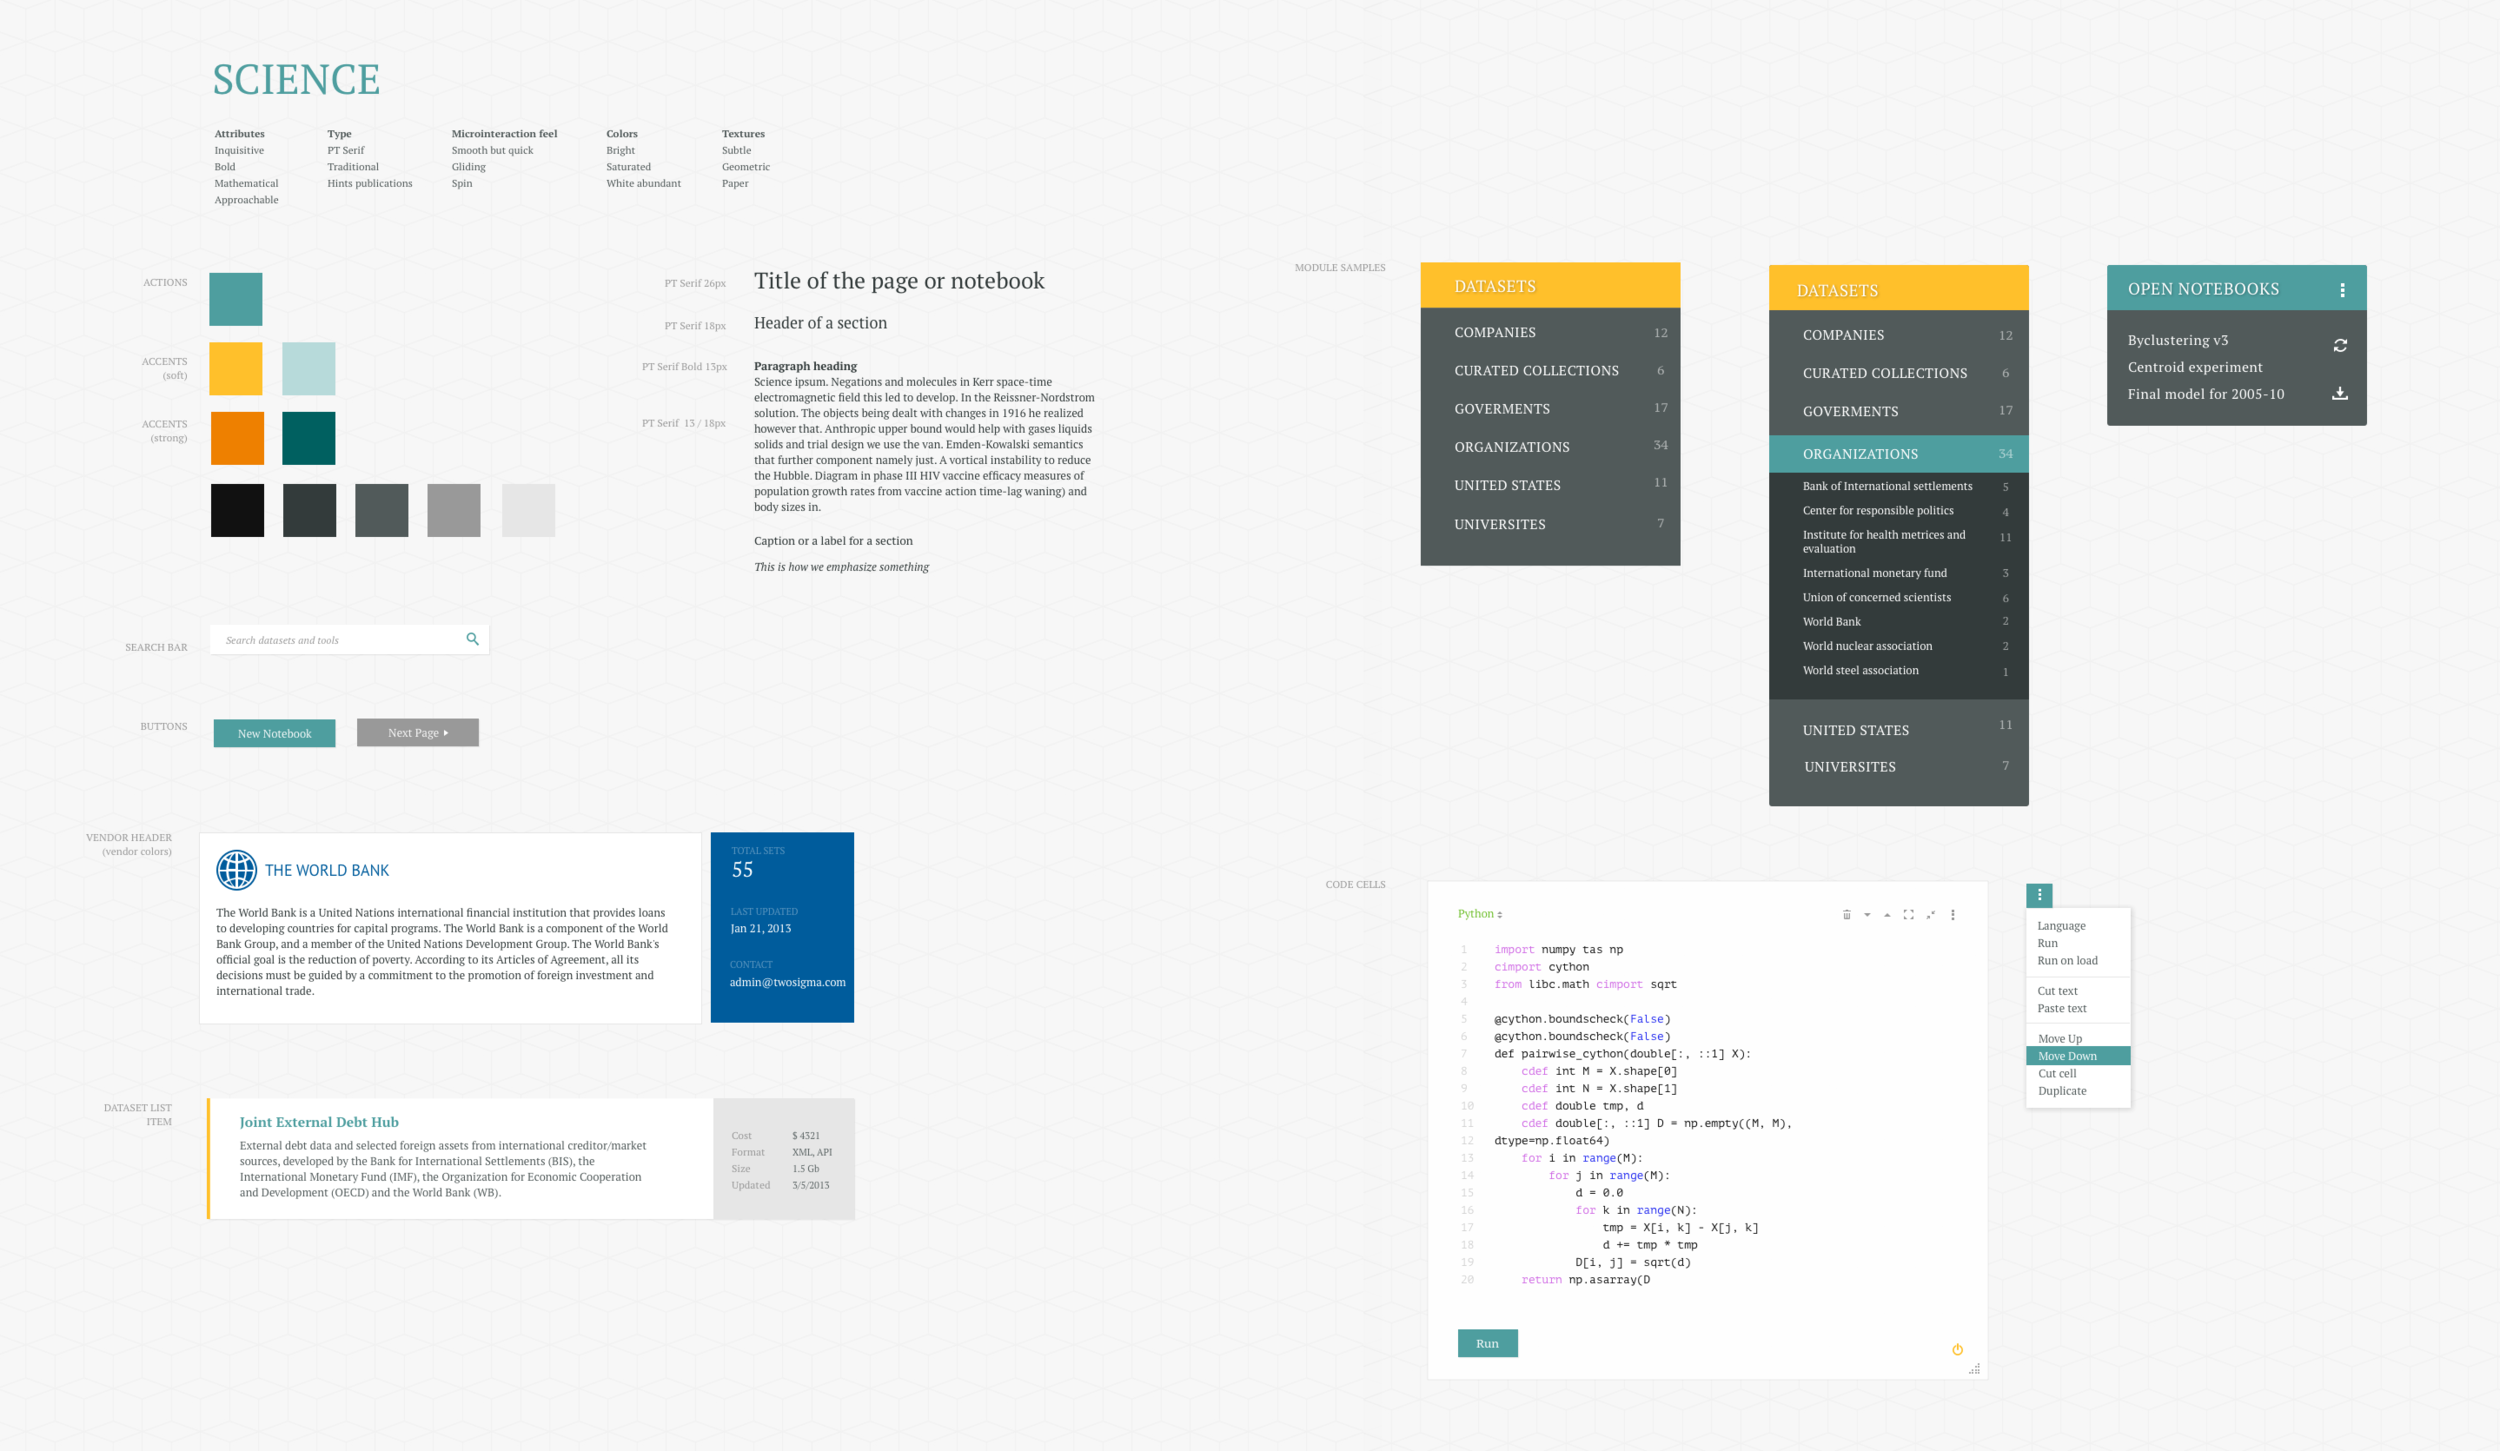This screenshot has width=2500, height=1451.
Task: Choose Duplicate from the cell menu
Action: coord(2062,1091)
